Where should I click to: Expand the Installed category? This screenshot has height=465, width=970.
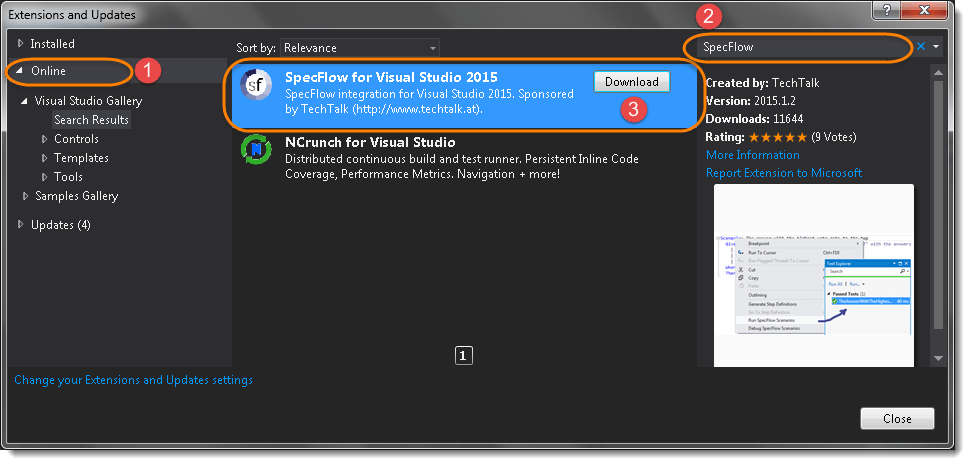pyautogui.click(x=20, y=44)
